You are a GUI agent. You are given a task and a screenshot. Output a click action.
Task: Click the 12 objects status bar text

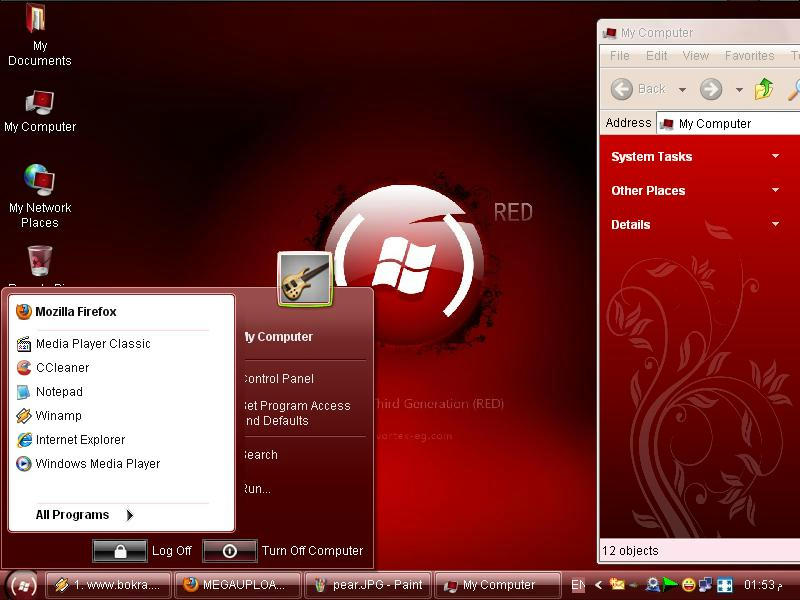(x=630, y=551)
